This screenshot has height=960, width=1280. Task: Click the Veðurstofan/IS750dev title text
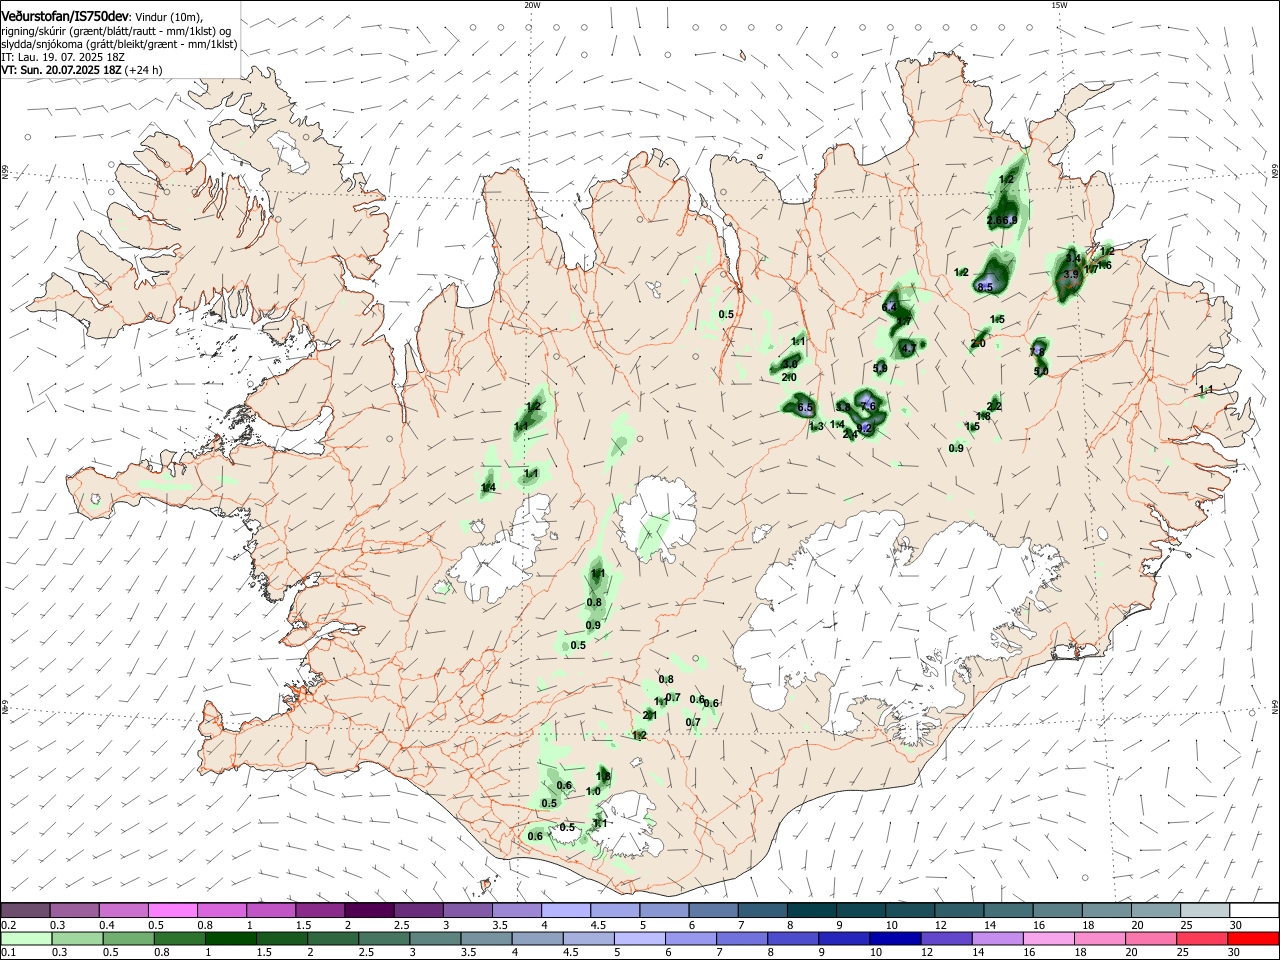point(65,17)
